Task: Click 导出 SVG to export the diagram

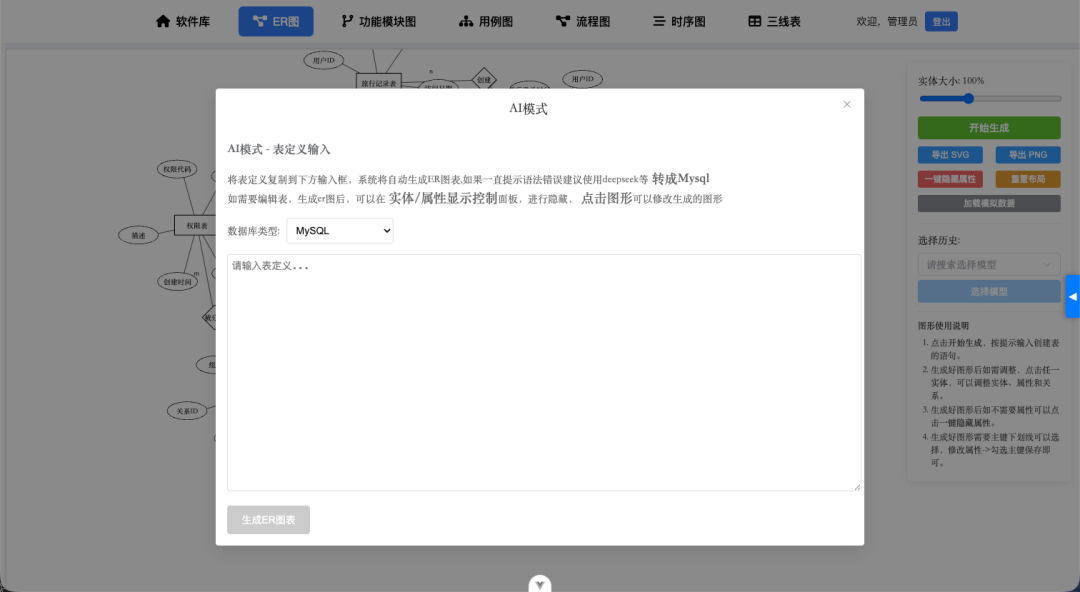Action: [x=950, y=154]
